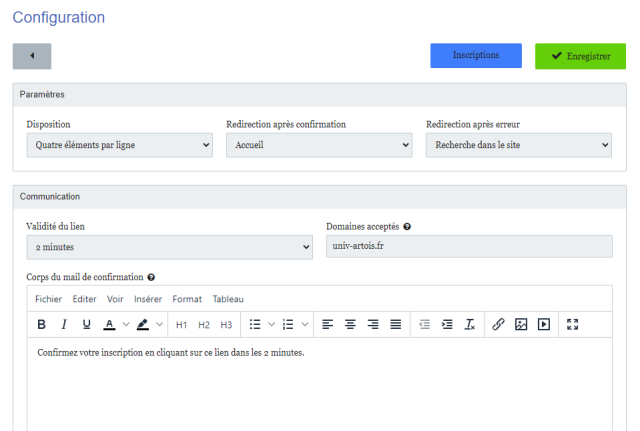Apply Heading 1 style
This screenshot has width=640, height=431.
tap(181, 325)
